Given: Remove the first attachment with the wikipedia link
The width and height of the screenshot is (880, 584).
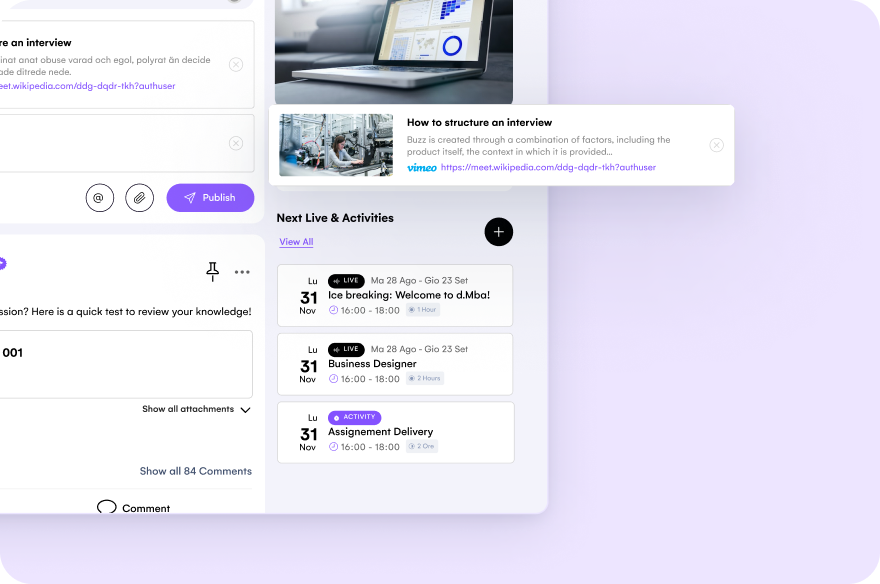Looking at the screenshot, I should click(236, 65).
